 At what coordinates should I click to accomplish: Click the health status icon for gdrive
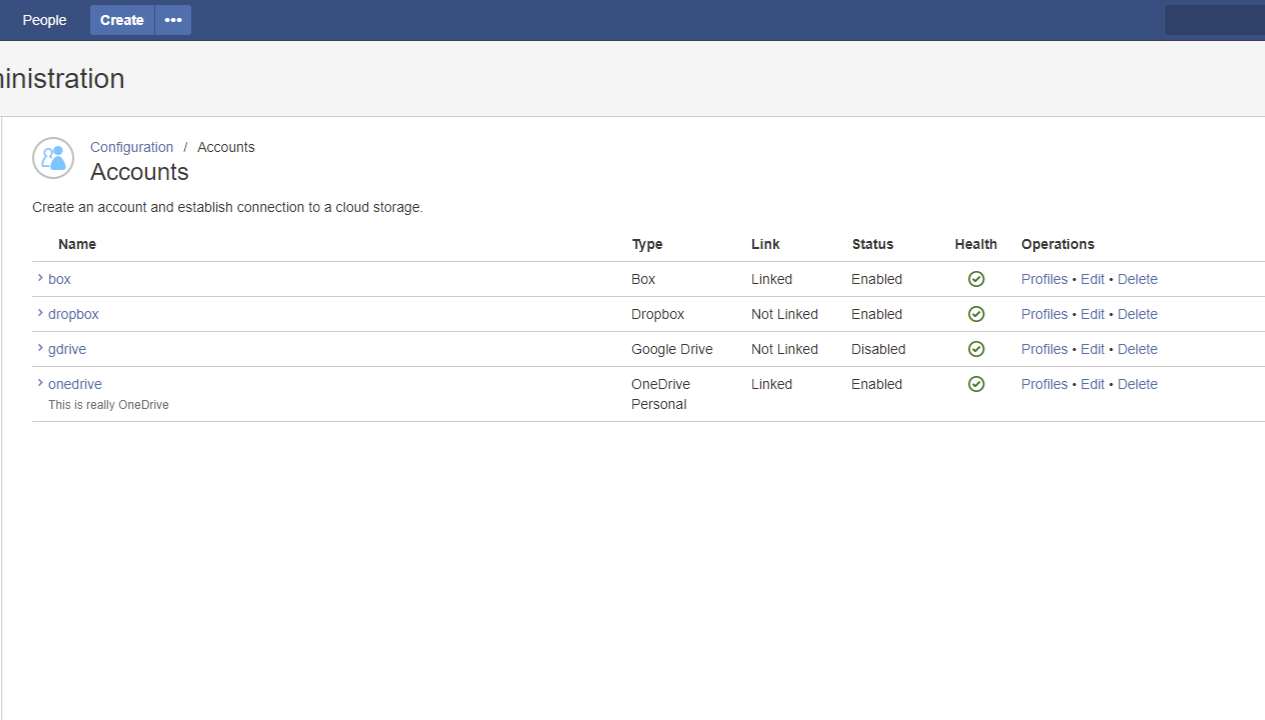tap(975, 349)
